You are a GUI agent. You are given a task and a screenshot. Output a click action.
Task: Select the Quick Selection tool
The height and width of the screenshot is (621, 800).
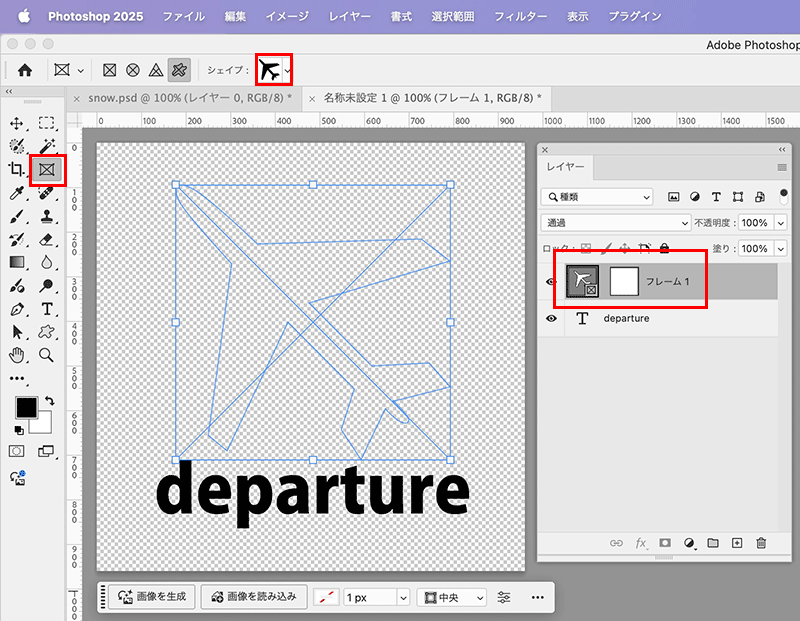pyautogui.click(x=16, y=146)
